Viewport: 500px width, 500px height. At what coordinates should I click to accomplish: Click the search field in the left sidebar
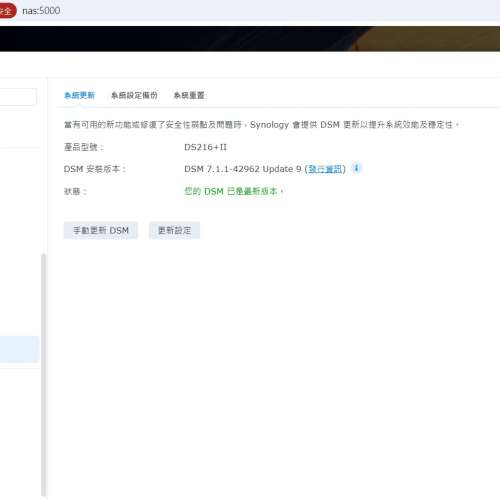pyautogui.click(x=17, y=97)
